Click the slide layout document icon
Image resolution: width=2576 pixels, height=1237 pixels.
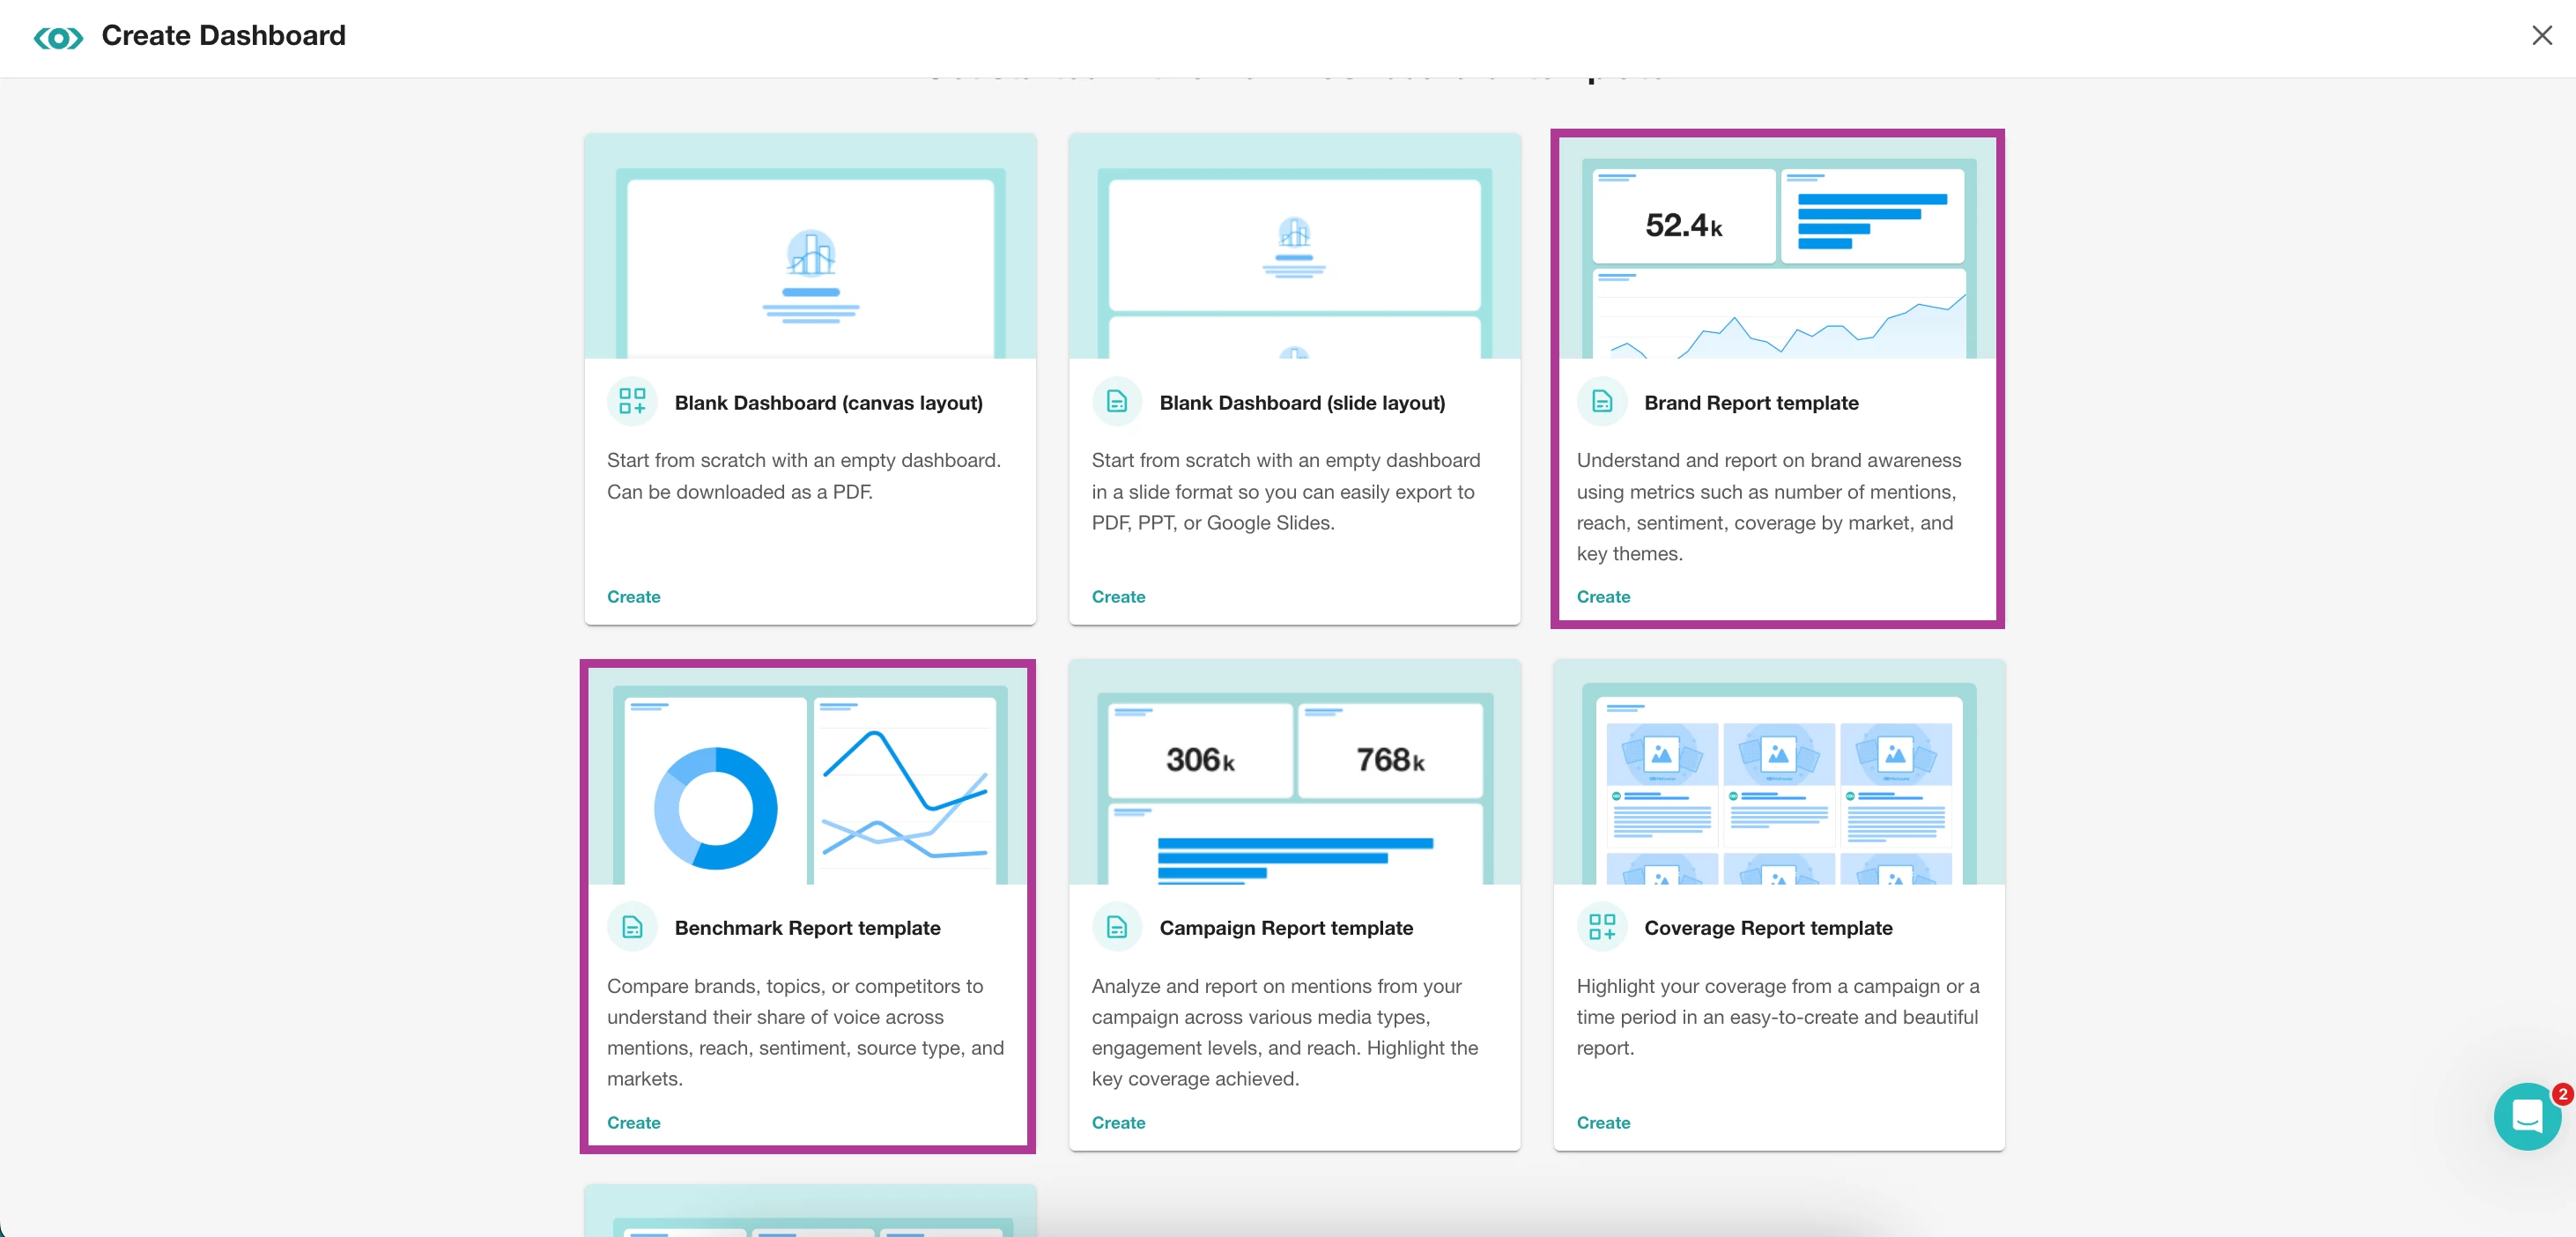click(x=1117, y=402)
